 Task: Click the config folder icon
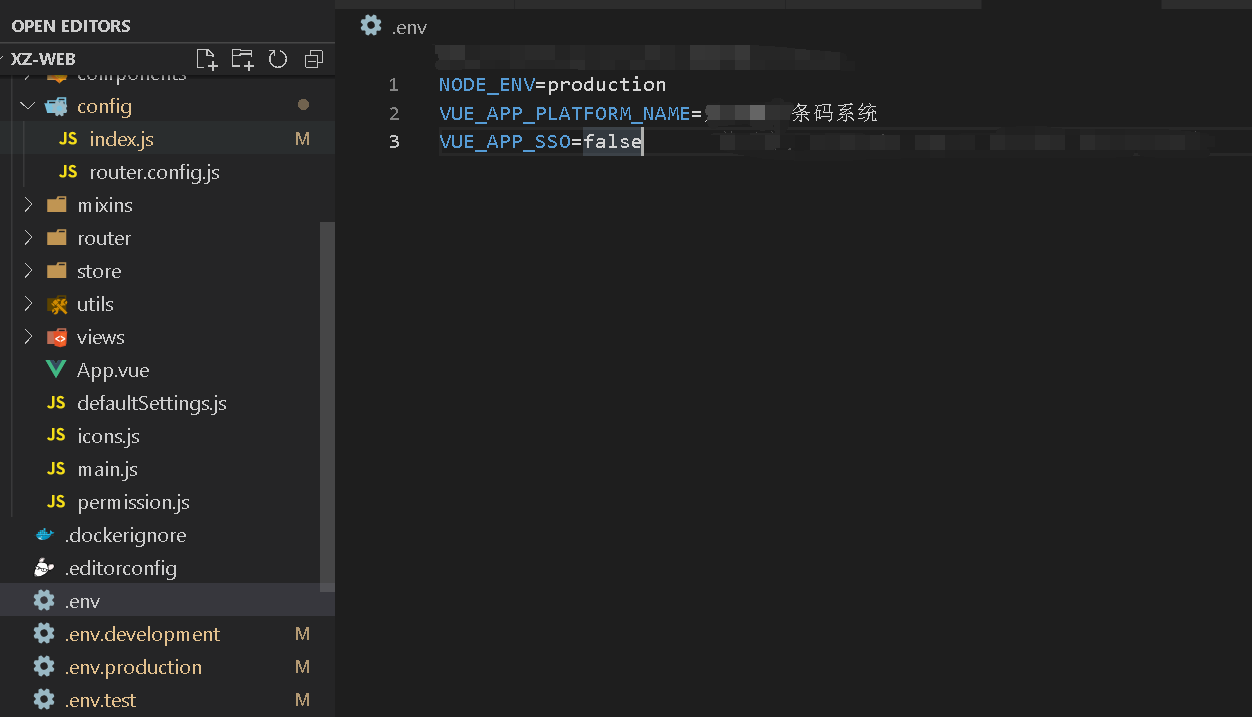tap(57, 106)
